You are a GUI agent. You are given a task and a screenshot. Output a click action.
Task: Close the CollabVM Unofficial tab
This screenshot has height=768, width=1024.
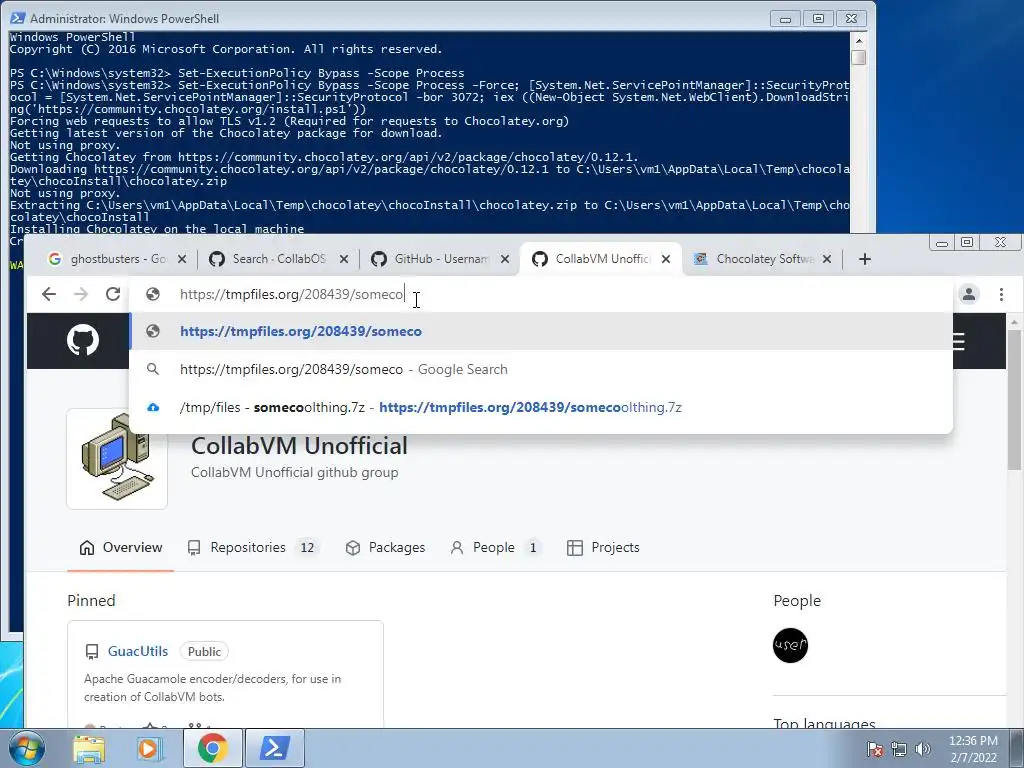click(x=665, y=259)
